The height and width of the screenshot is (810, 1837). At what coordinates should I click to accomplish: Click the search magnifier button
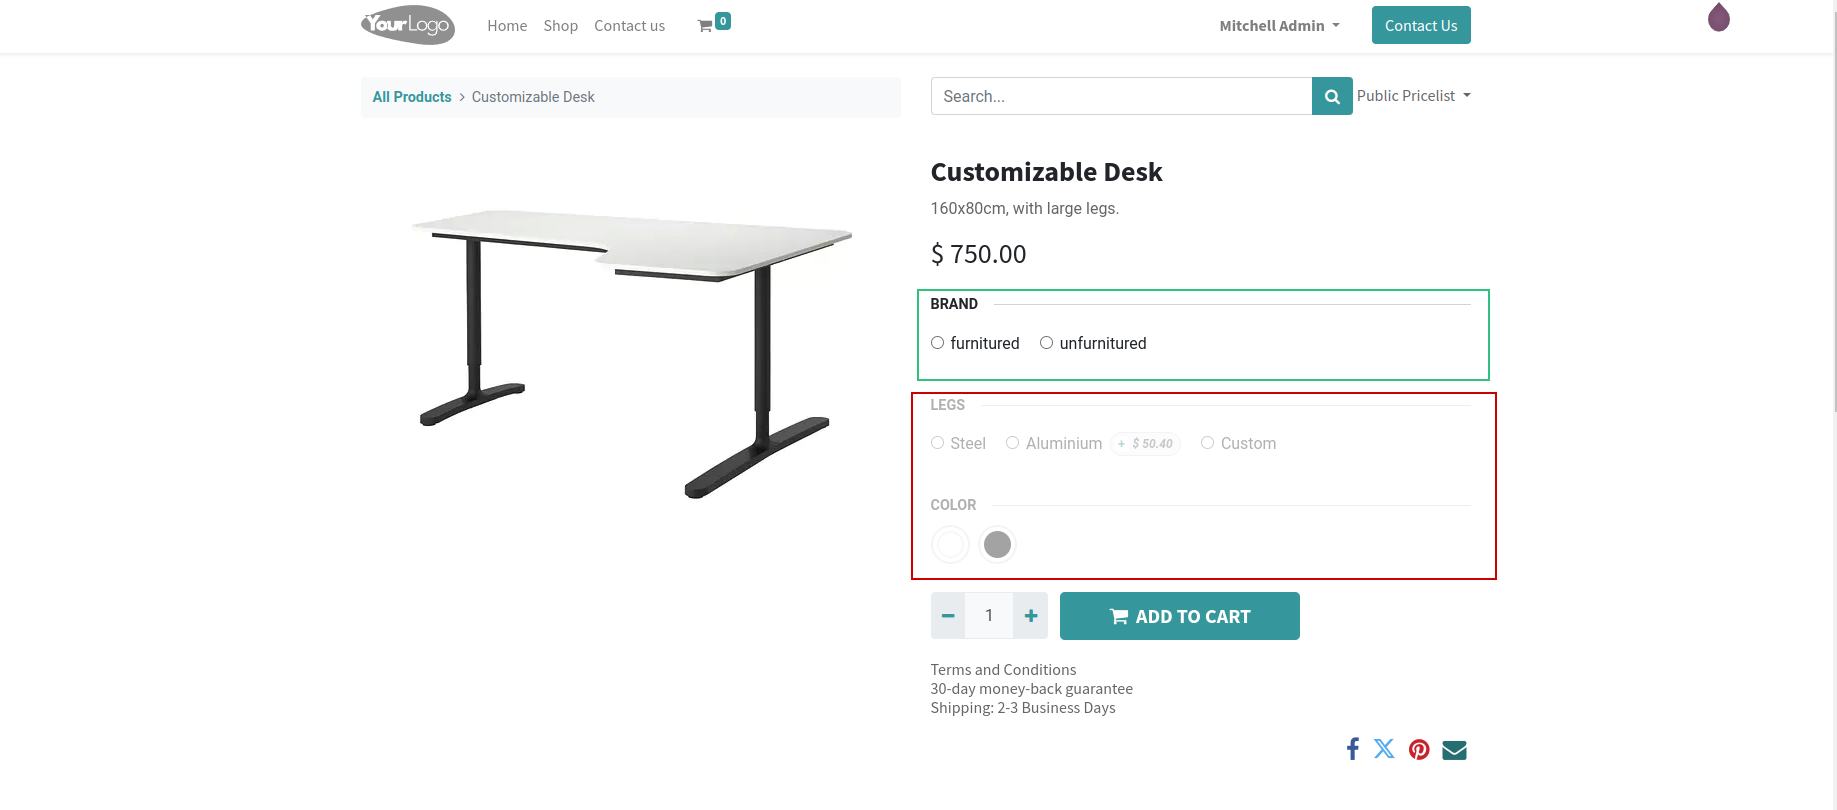1332,97
